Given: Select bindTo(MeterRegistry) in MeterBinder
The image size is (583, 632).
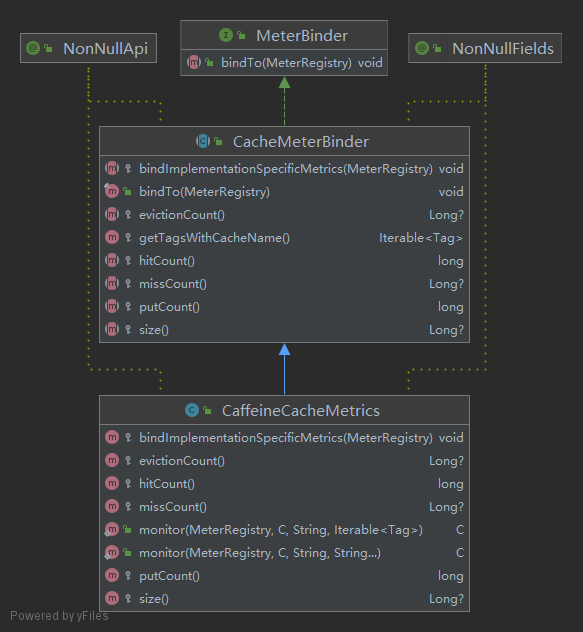Looking at the screenshot, I should point(284,62).
